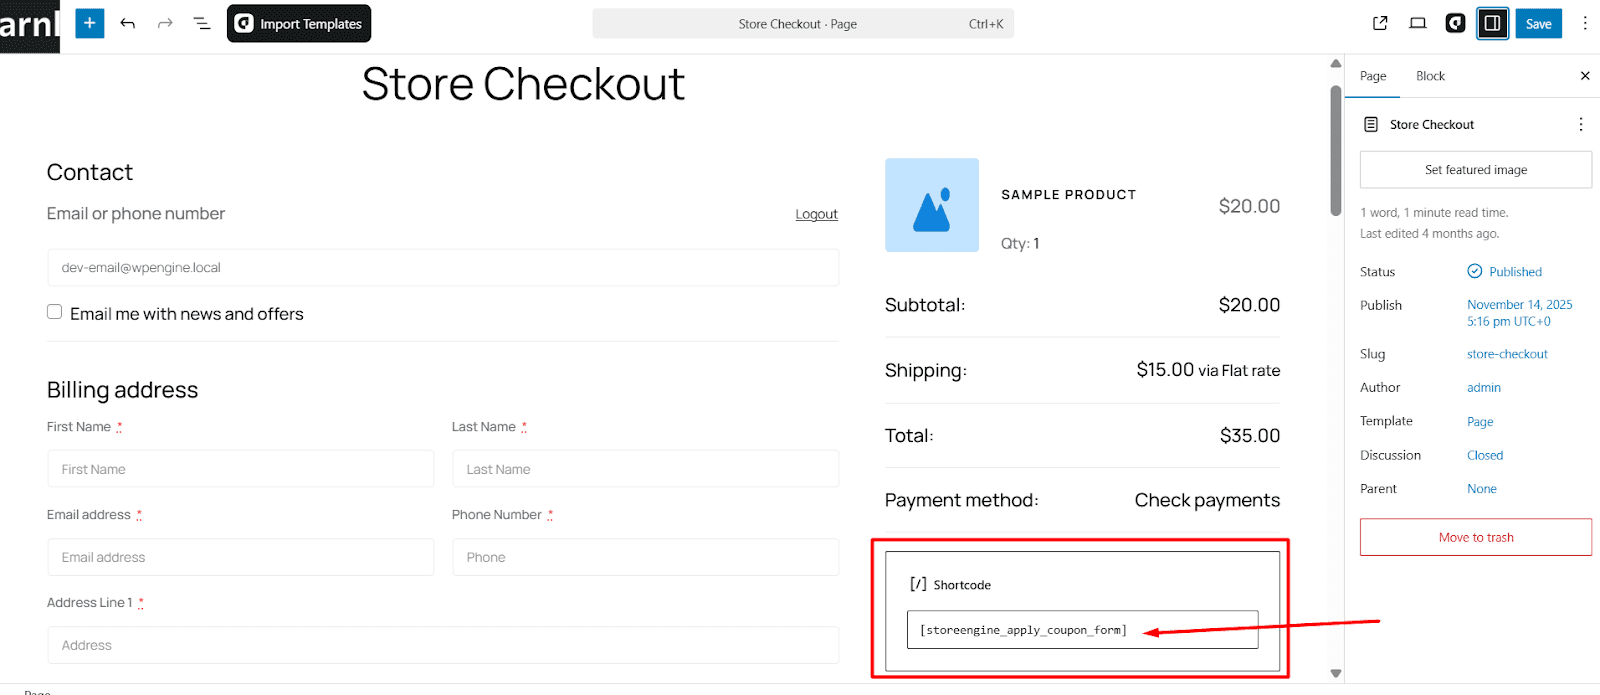1600x695 pixels.
Task: Save the page
Action: [1538, 23]
